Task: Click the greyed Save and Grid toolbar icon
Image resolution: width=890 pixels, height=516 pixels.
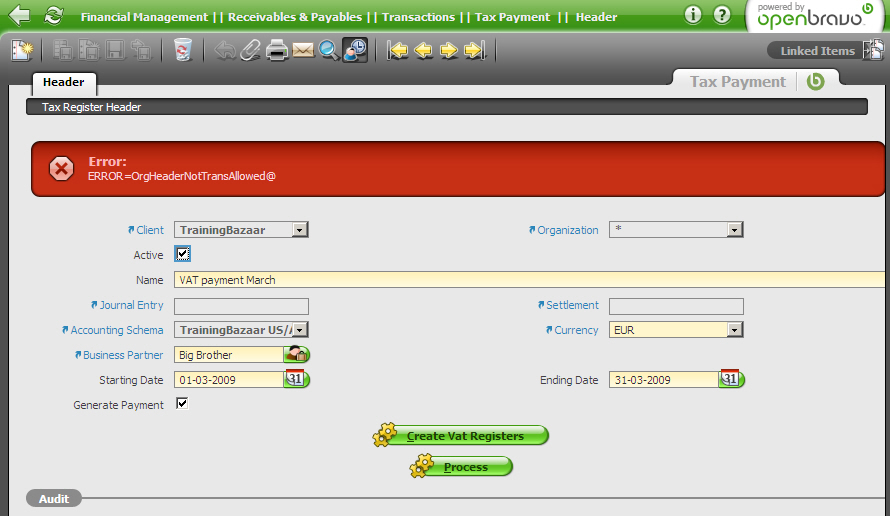Action: [62, 51]
